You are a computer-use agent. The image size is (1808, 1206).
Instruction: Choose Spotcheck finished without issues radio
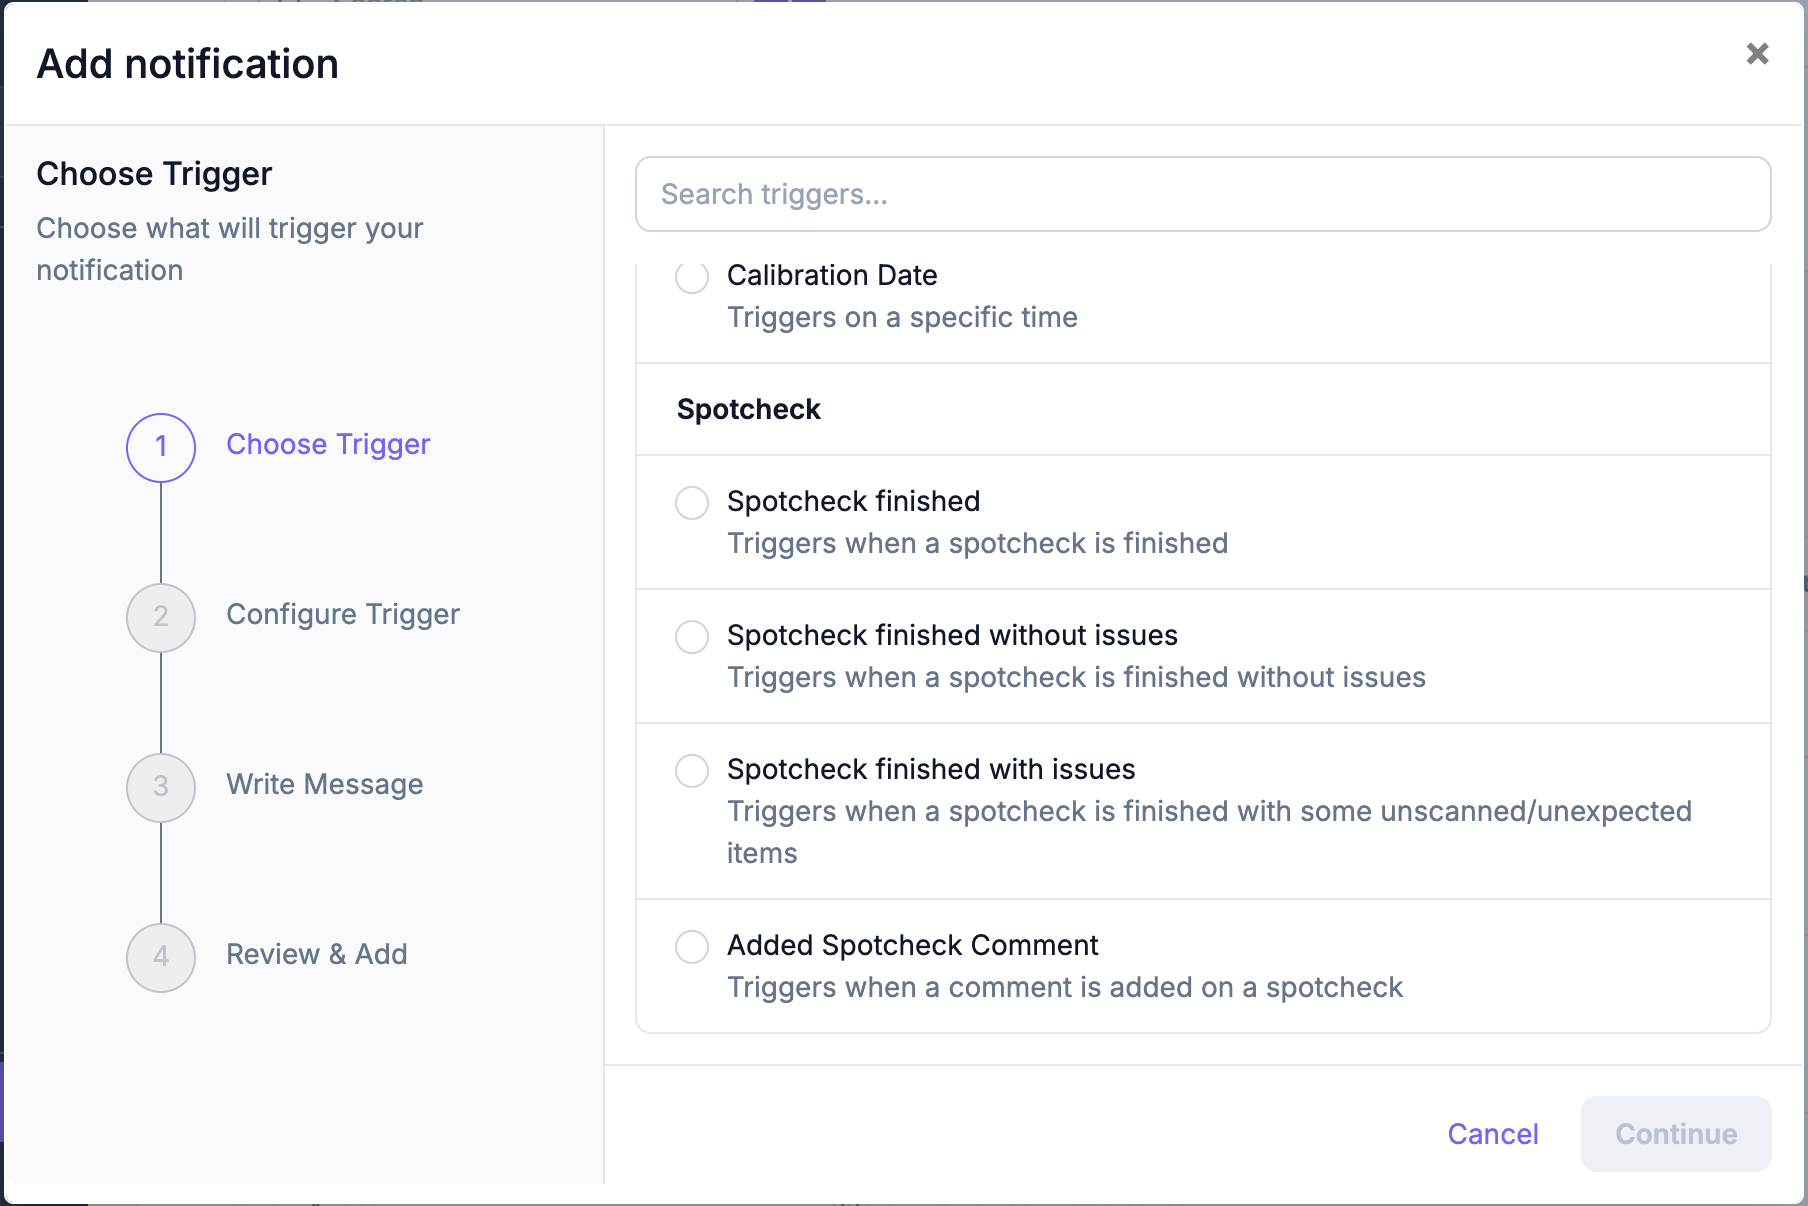click(x=692, y=636)
